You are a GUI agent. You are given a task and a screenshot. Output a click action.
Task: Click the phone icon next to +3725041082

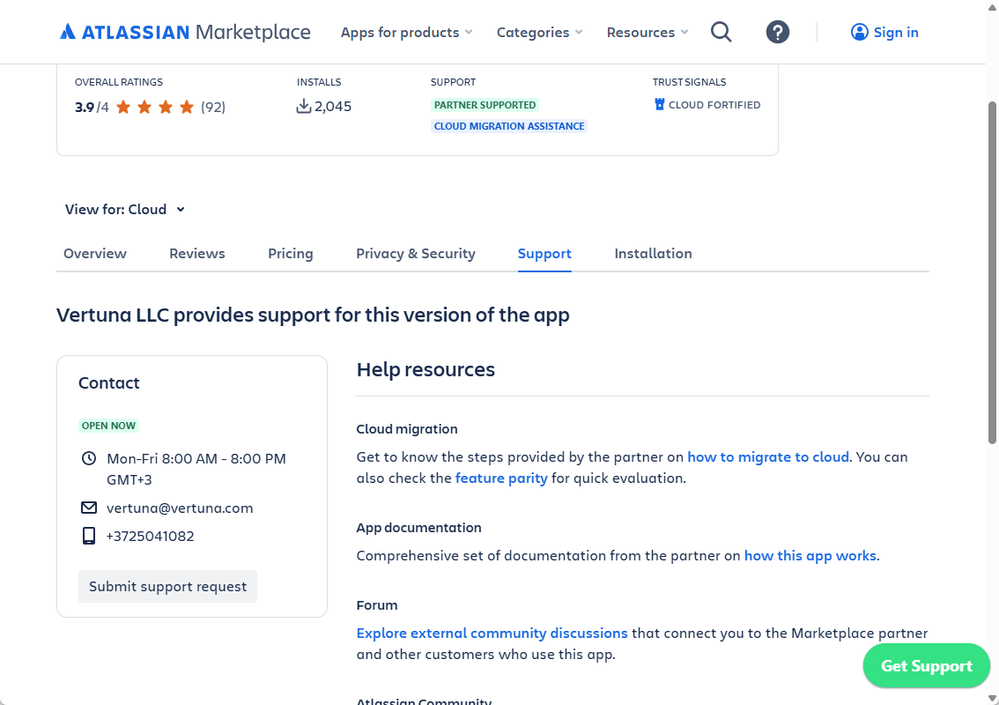[x=89, y=536]
